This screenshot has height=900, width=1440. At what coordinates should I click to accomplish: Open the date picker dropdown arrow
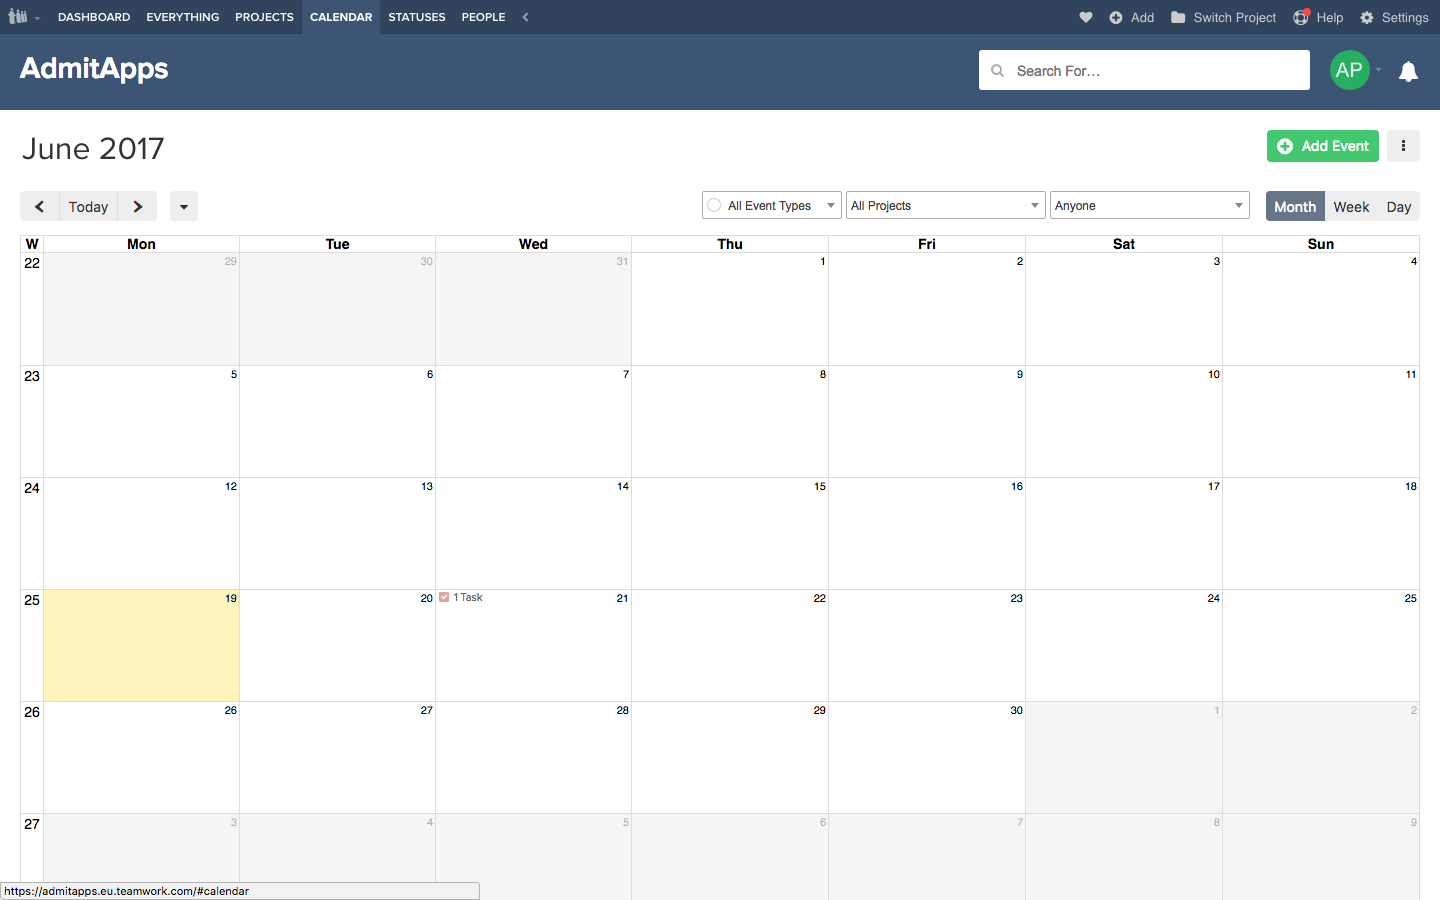click(184, 206)
